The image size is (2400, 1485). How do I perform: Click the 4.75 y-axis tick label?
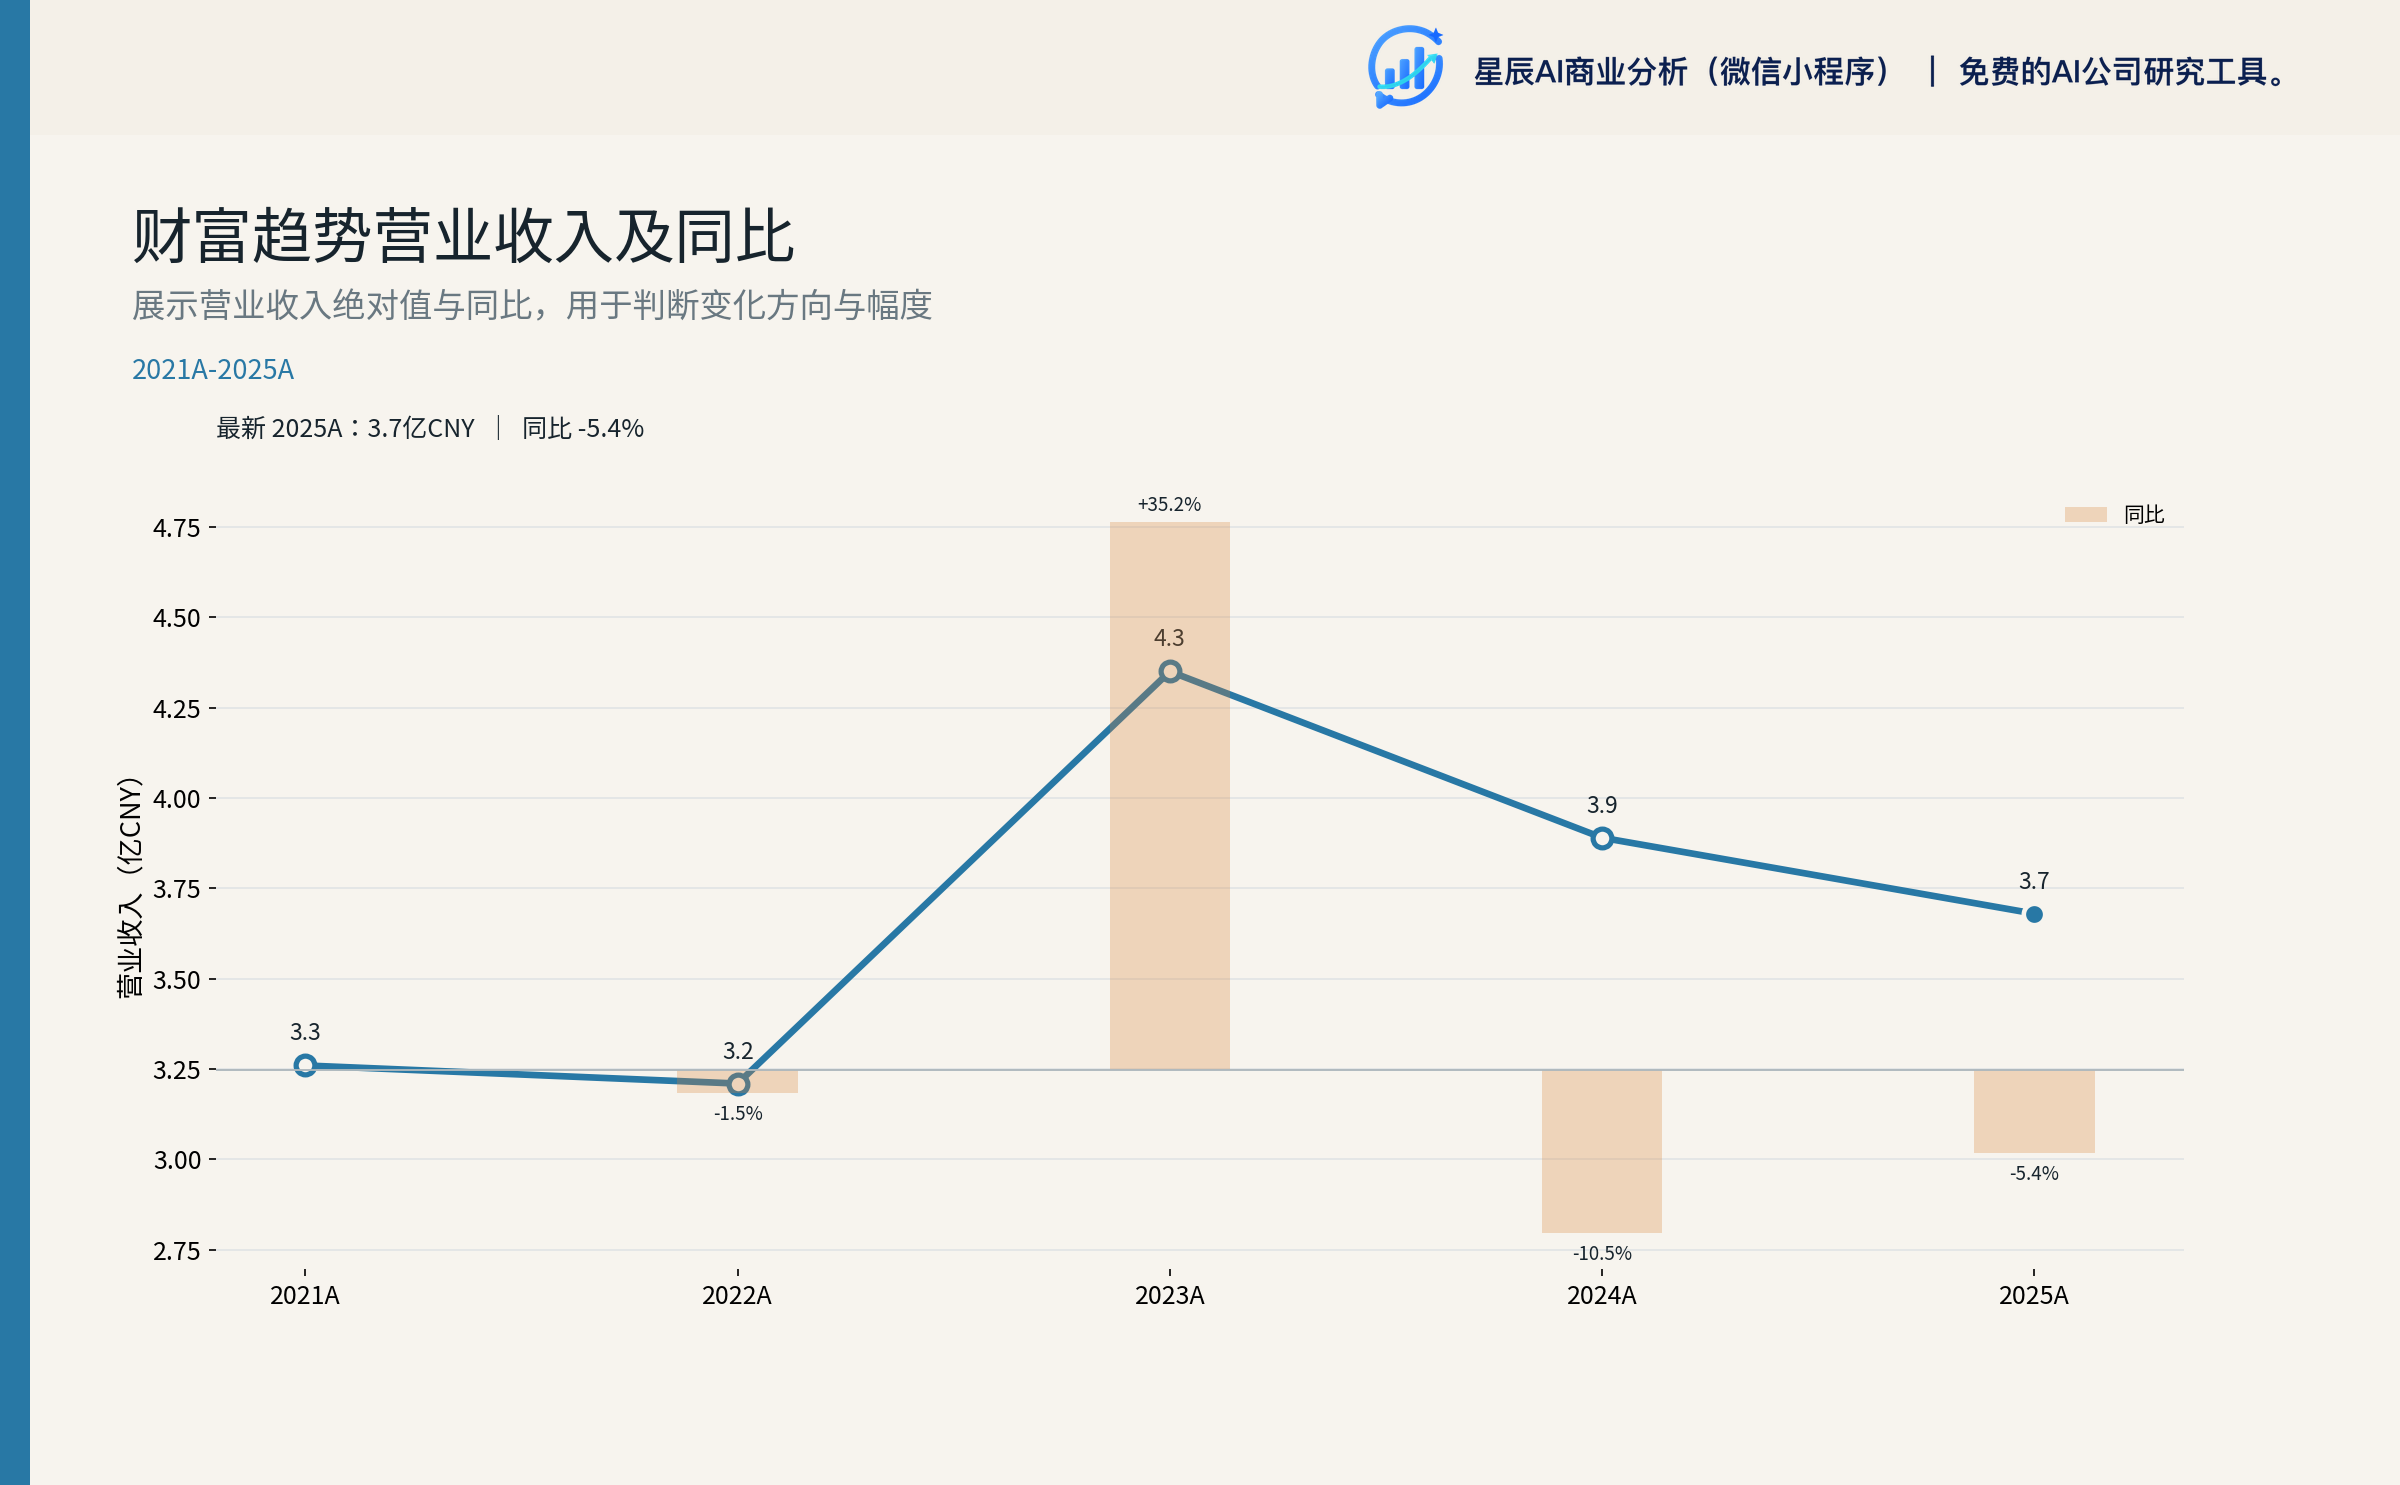pos(177,528)
